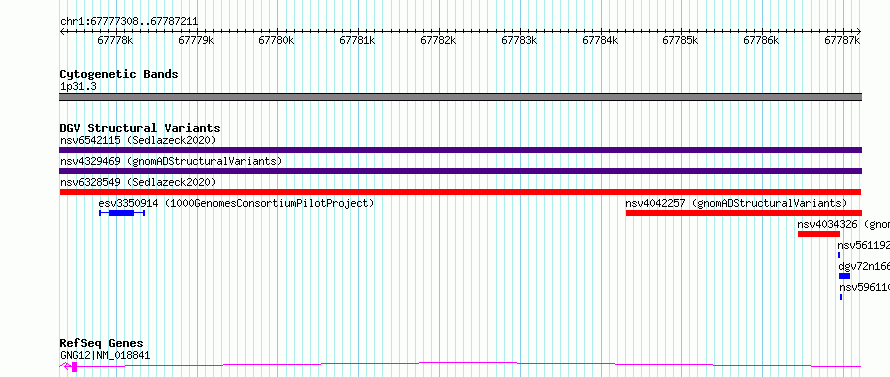Click the dgv72n166 blue variant block
This screenshot has height=377, width=890.
coord(844,276)
